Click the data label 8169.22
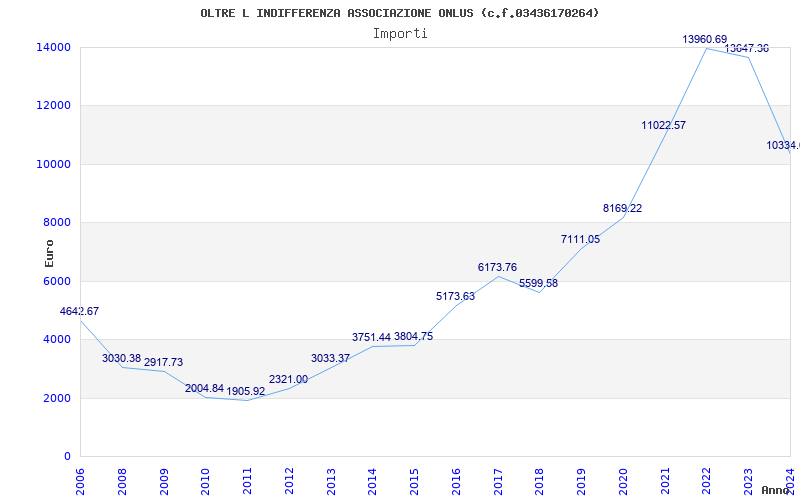This screenshot has height=500, width=800. click(x=622, y=208)
